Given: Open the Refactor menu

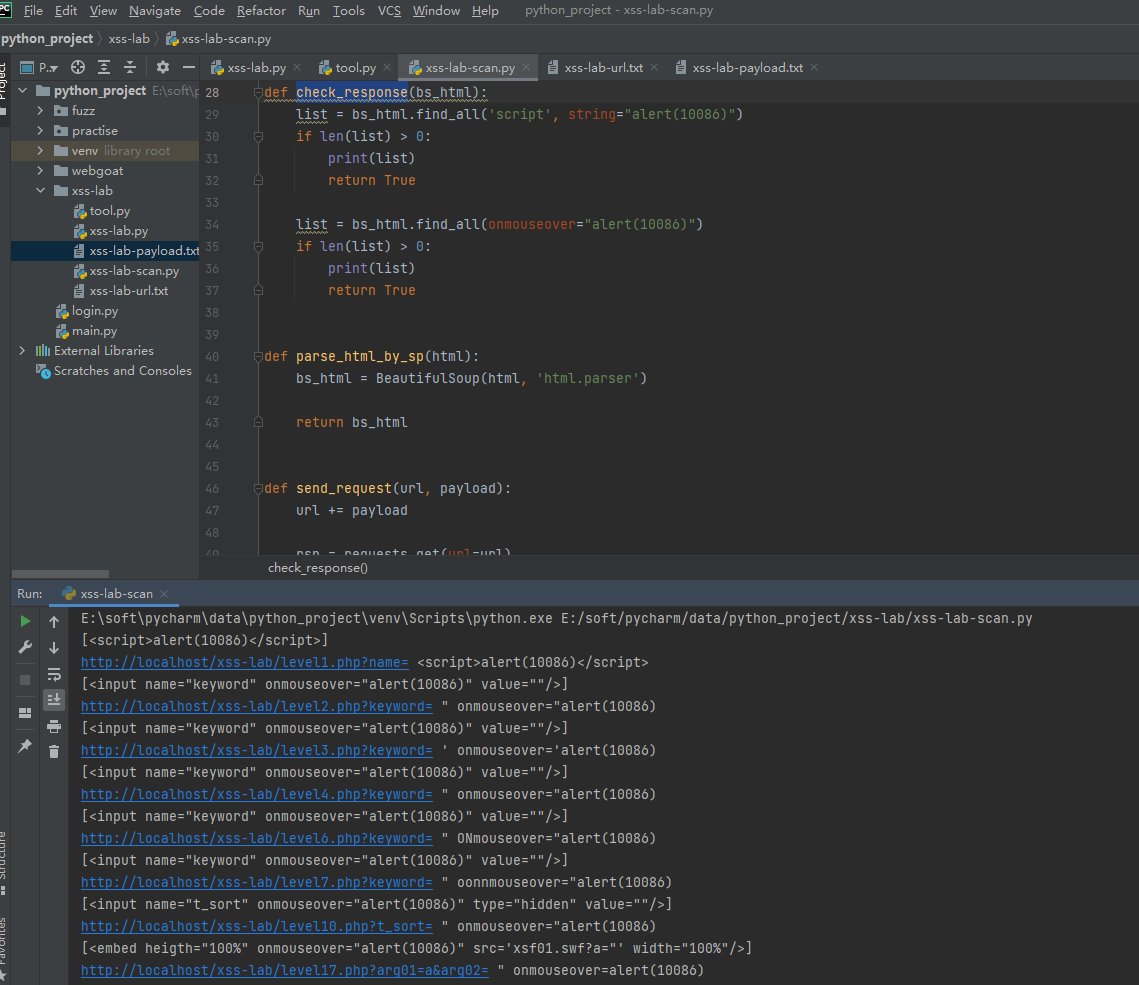Looking at the screenshot, I should coord(261,10).
